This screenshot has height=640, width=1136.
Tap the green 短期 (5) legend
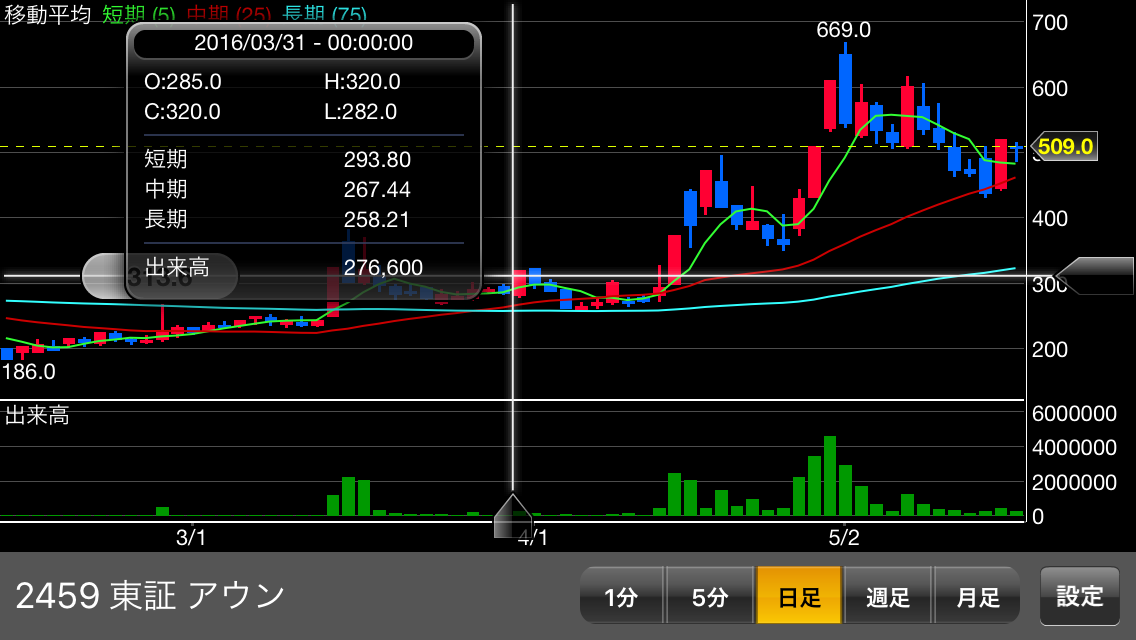[x=139, y=15]
